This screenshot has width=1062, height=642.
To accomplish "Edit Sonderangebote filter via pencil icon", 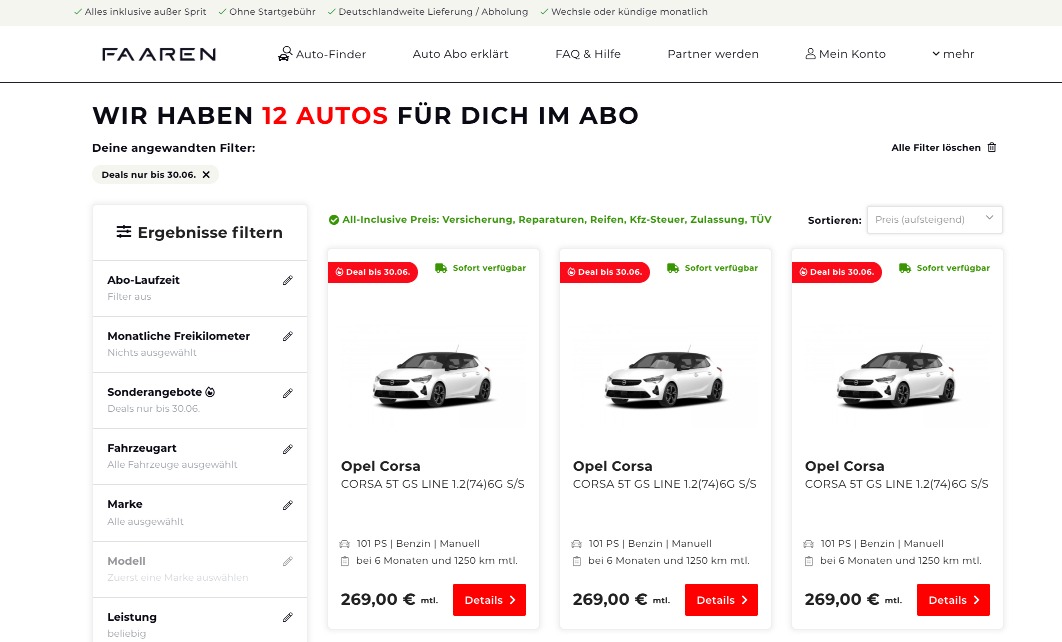I will click(x=288, y=393).
